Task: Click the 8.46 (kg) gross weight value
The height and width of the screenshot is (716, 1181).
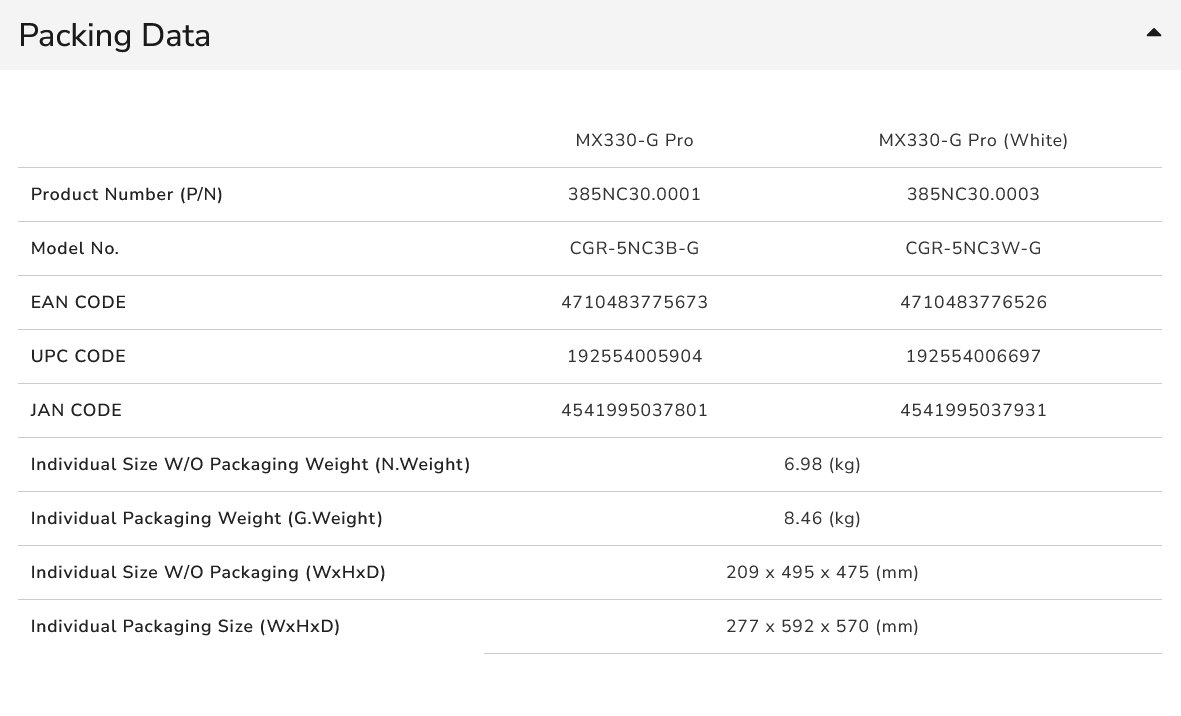Action: (822, 519)
